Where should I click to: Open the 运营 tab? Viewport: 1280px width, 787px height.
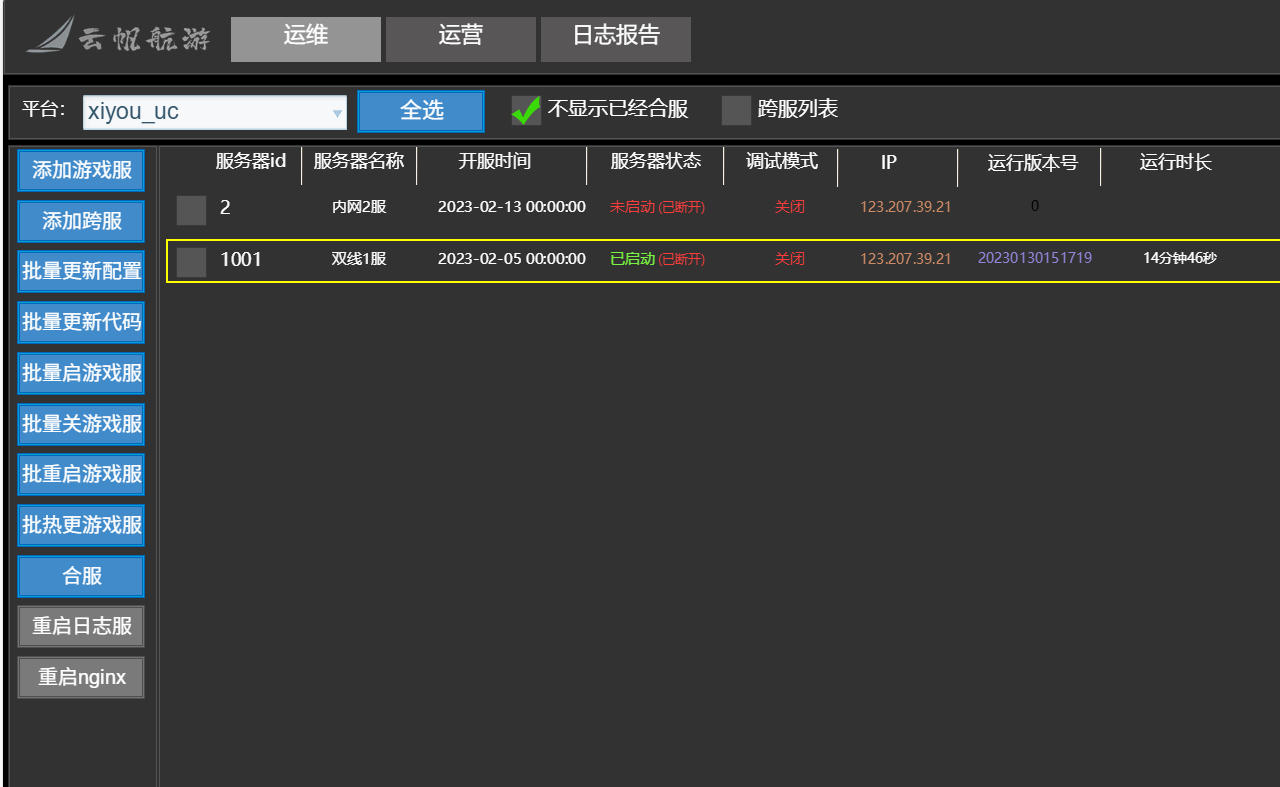460,38
